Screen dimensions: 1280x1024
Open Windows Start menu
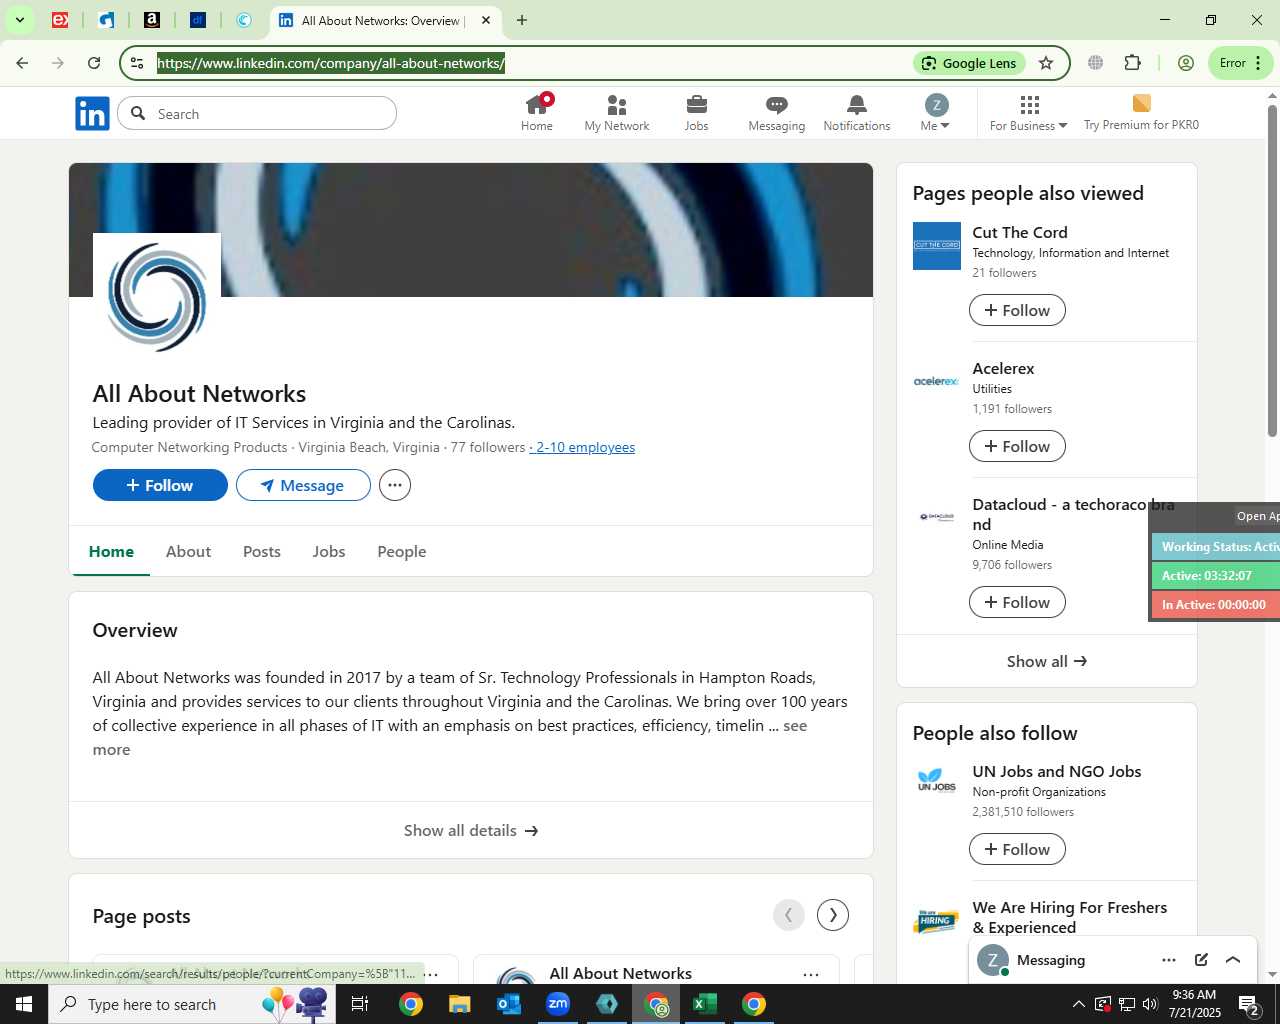[24, 1004]
